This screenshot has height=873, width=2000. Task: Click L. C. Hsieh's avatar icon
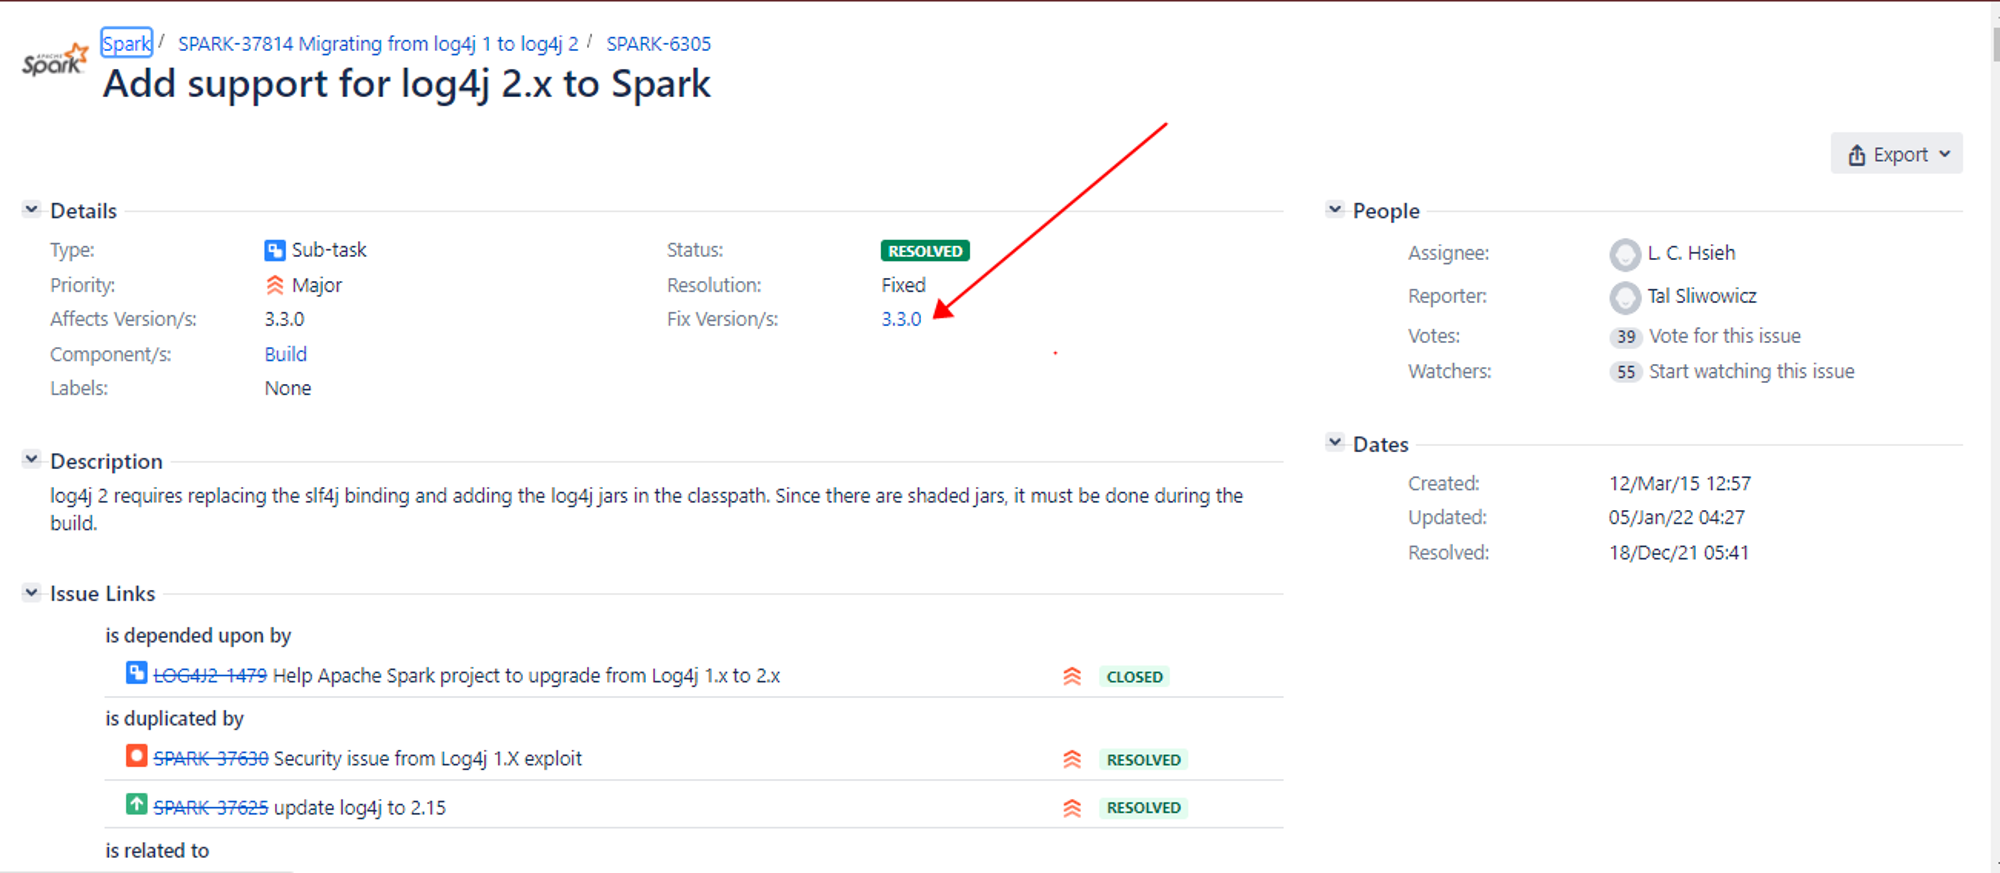[1625, 254]
